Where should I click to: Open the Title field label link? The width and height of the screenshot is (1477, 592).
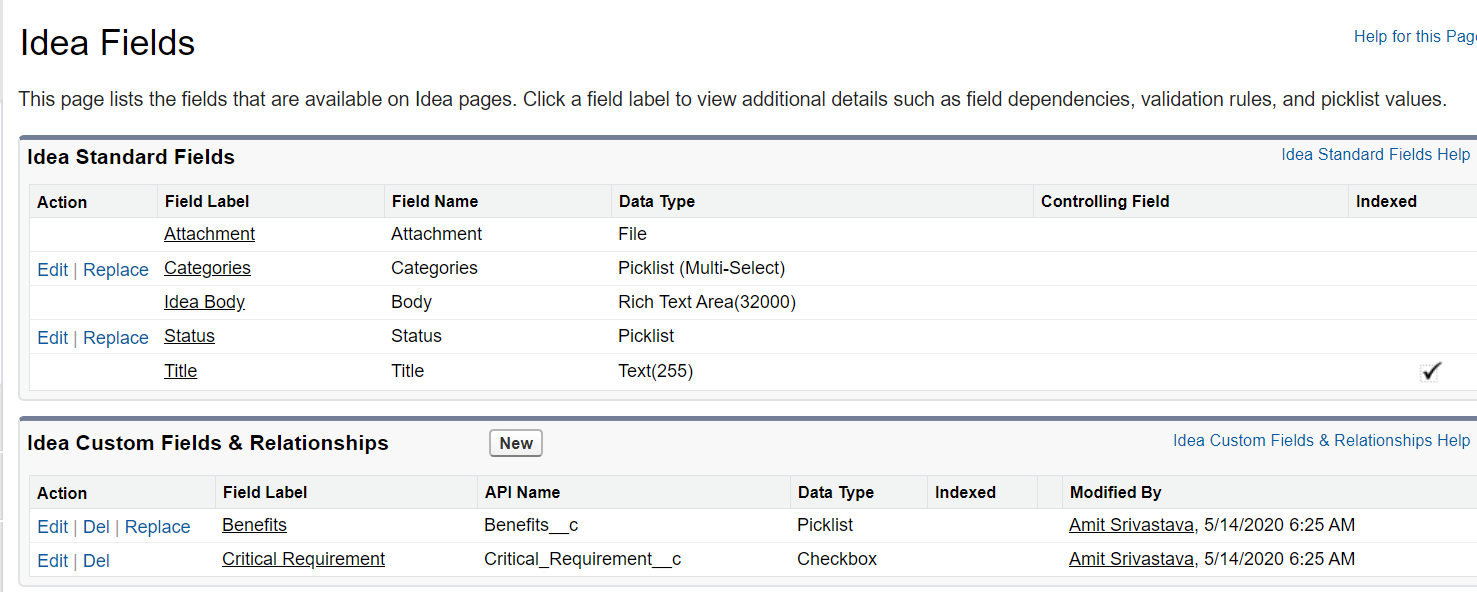(x=180, y=371)
